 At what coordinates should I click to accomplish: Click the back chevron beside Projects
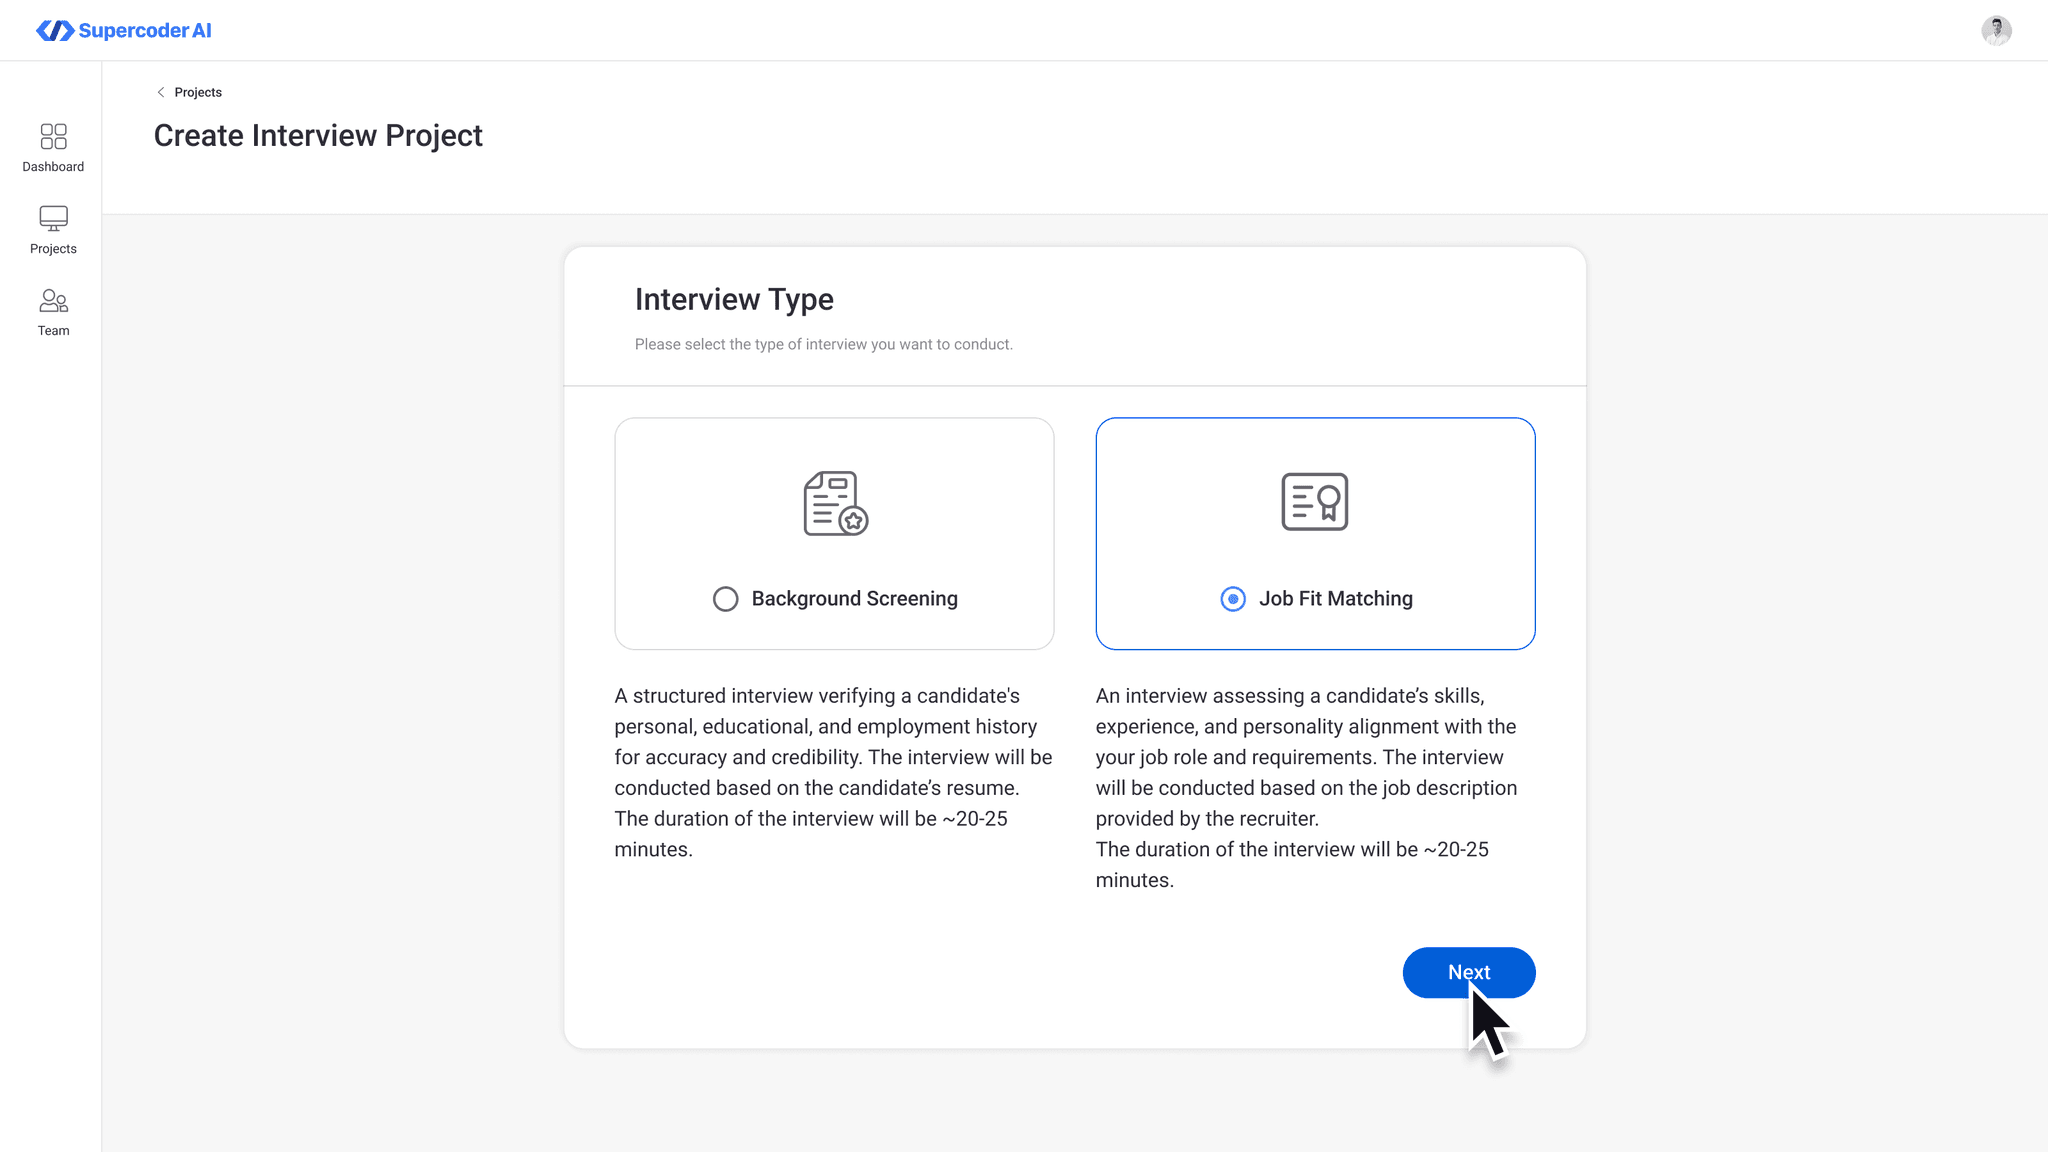tap(161, 92)
